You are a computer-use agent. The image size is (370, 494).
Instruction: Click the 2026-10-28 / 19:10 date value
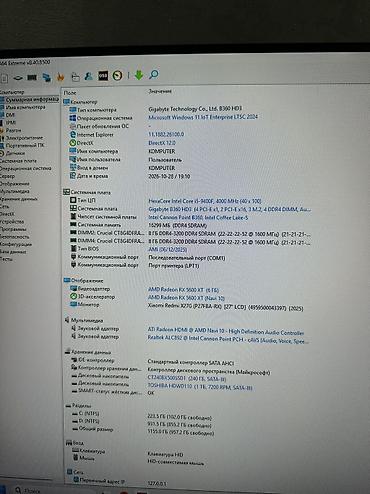tap(169, 176)
